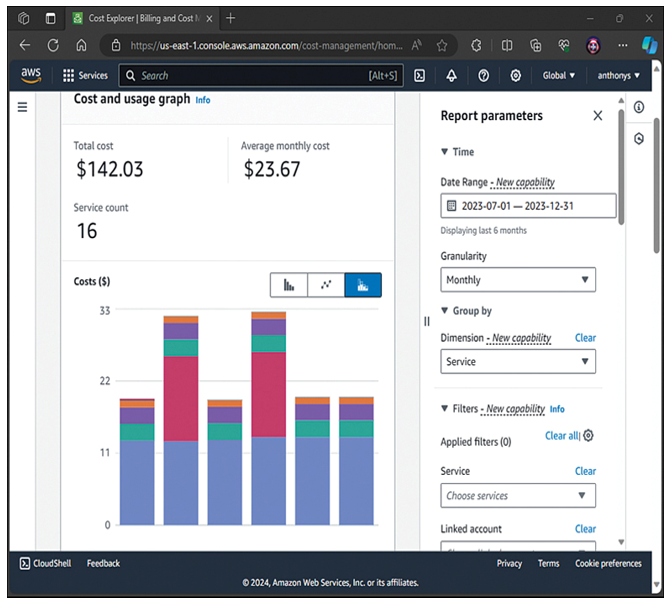Open the Terms link
The image size is (669, 604).
[x=548, y=563]
